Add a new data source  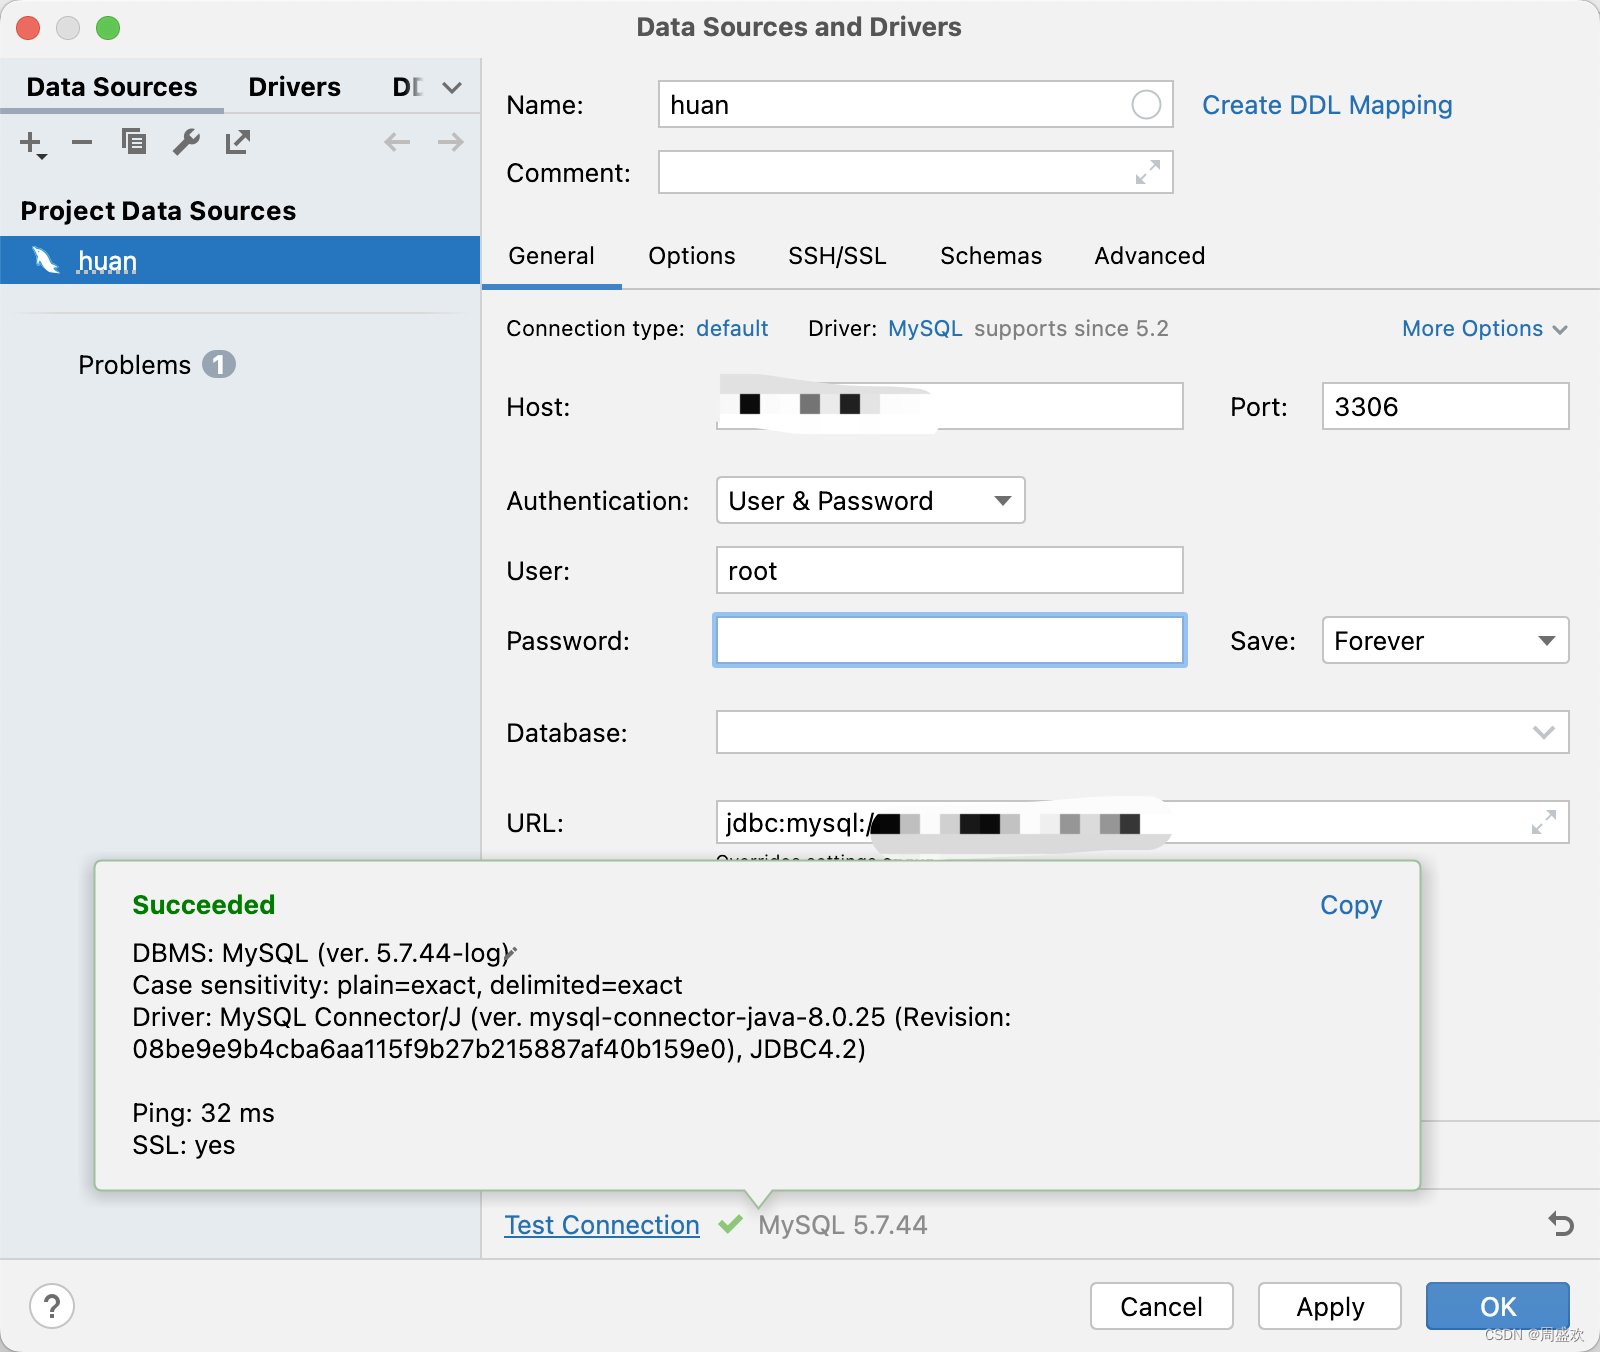coord(30,142)
